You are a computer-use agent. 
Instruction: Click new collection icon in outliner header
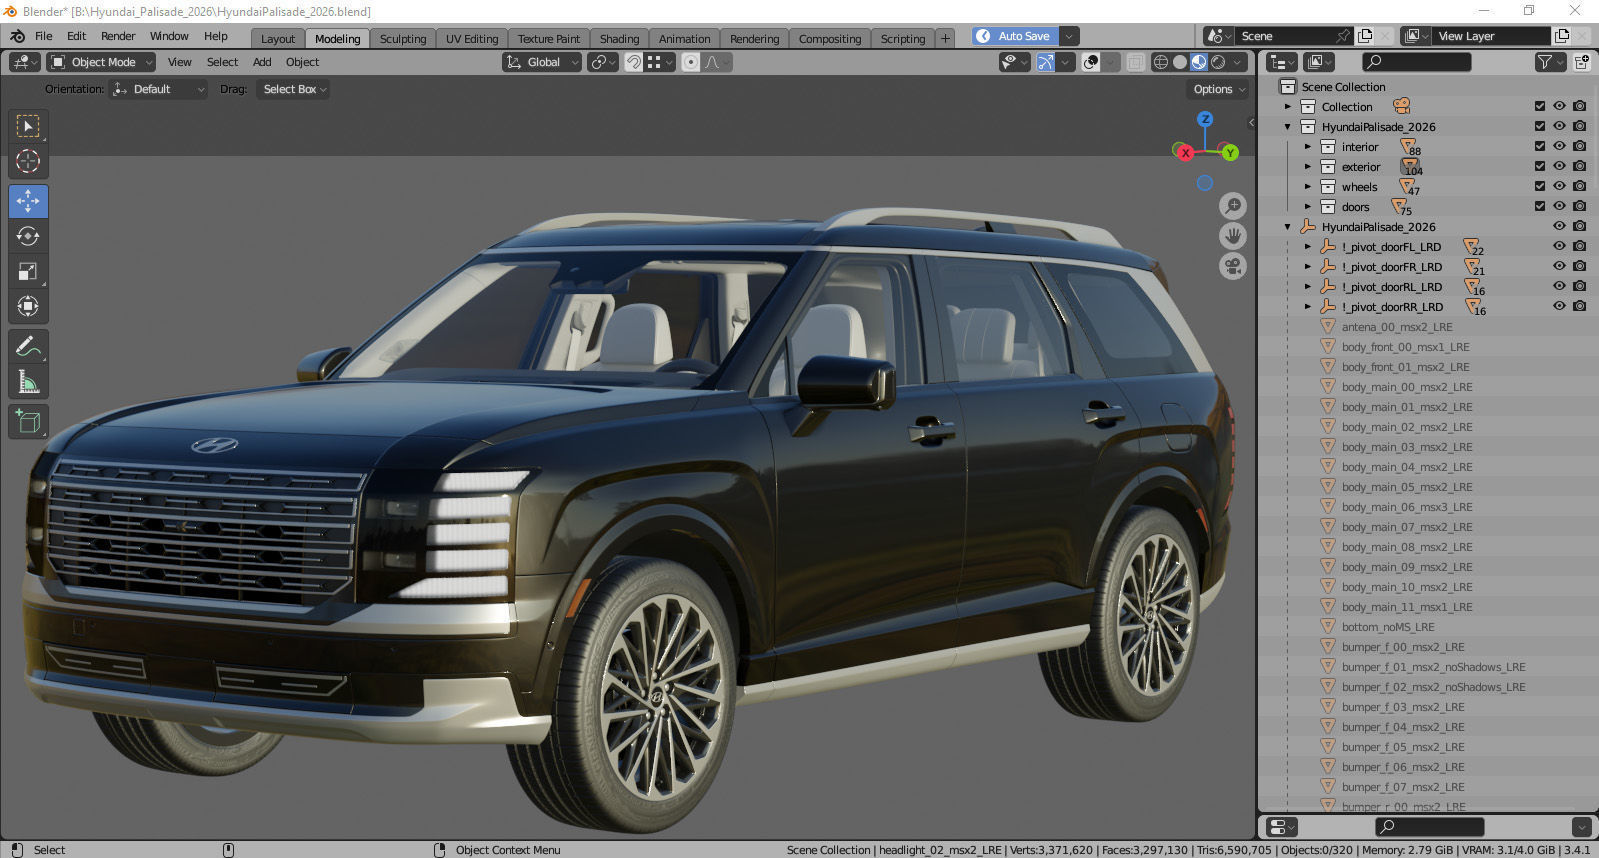(1582, 62)
